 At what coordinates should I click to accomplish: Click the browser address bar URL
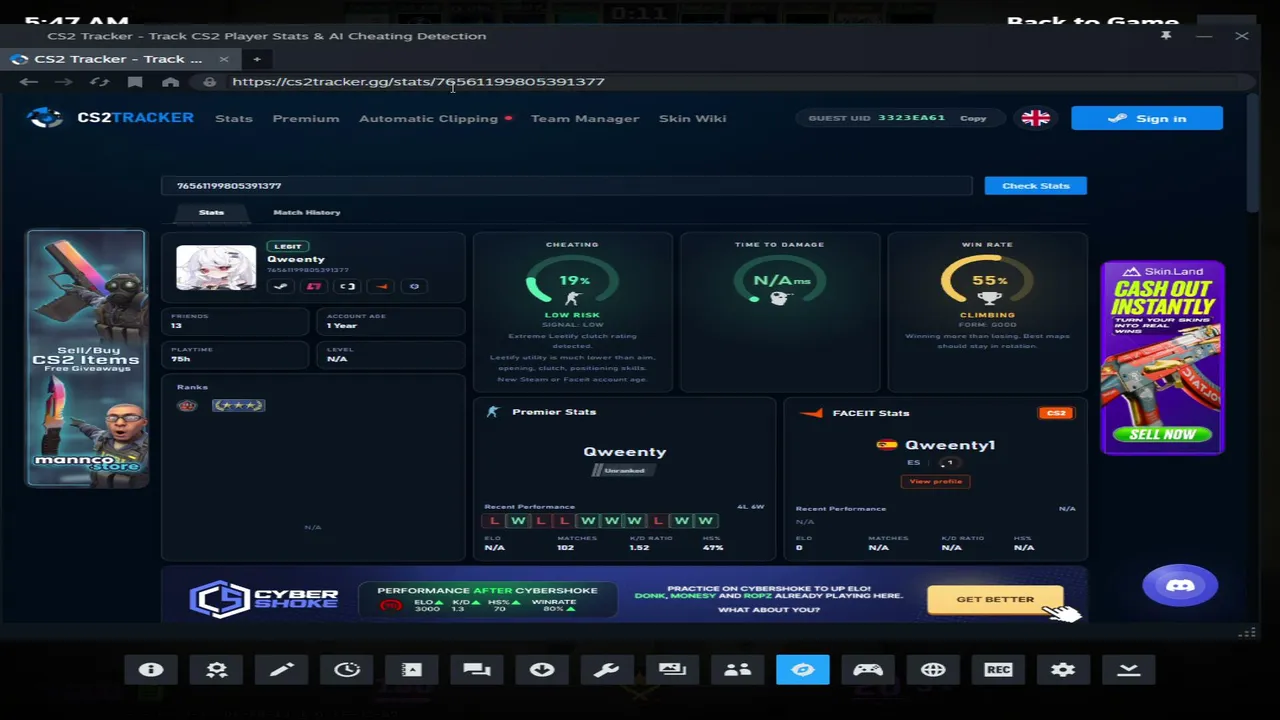[418, 82]
